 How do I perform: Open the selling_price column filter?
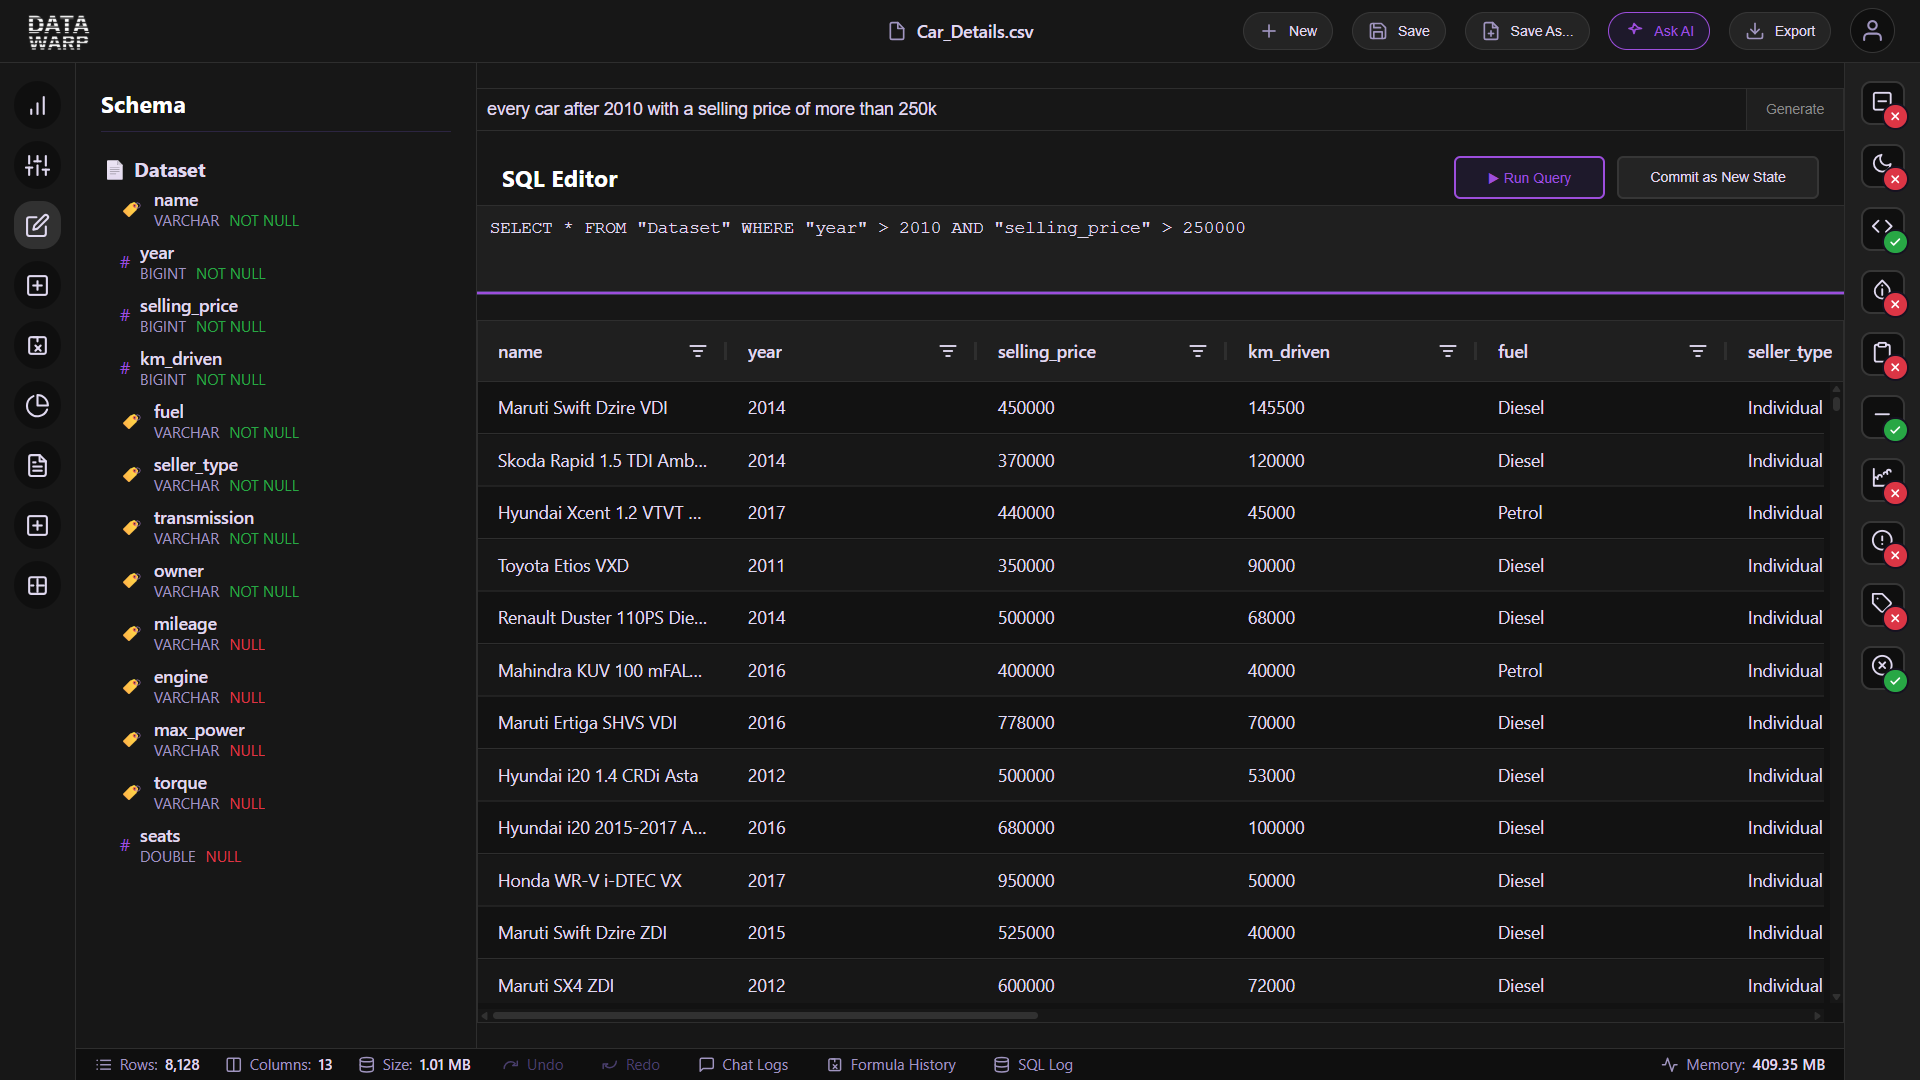pos(1199,351)
